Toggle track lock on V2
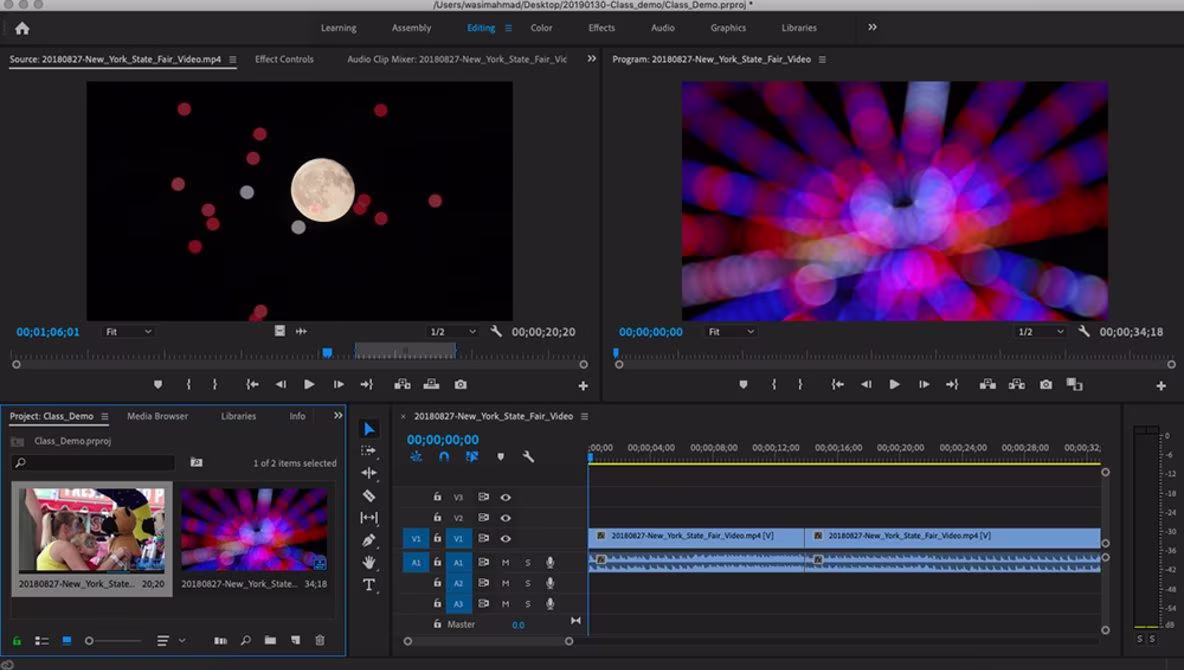The image size is (1184, 670). point(437,518)
